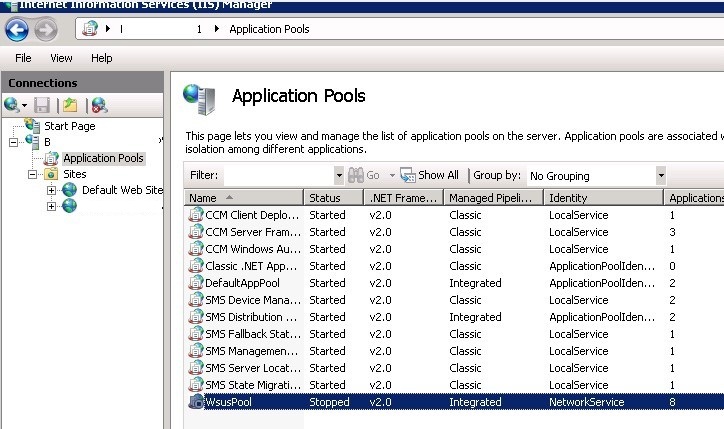The image size is (724, 429).
Task: Open the Create New Connection icon
Action: click(12, 105)
